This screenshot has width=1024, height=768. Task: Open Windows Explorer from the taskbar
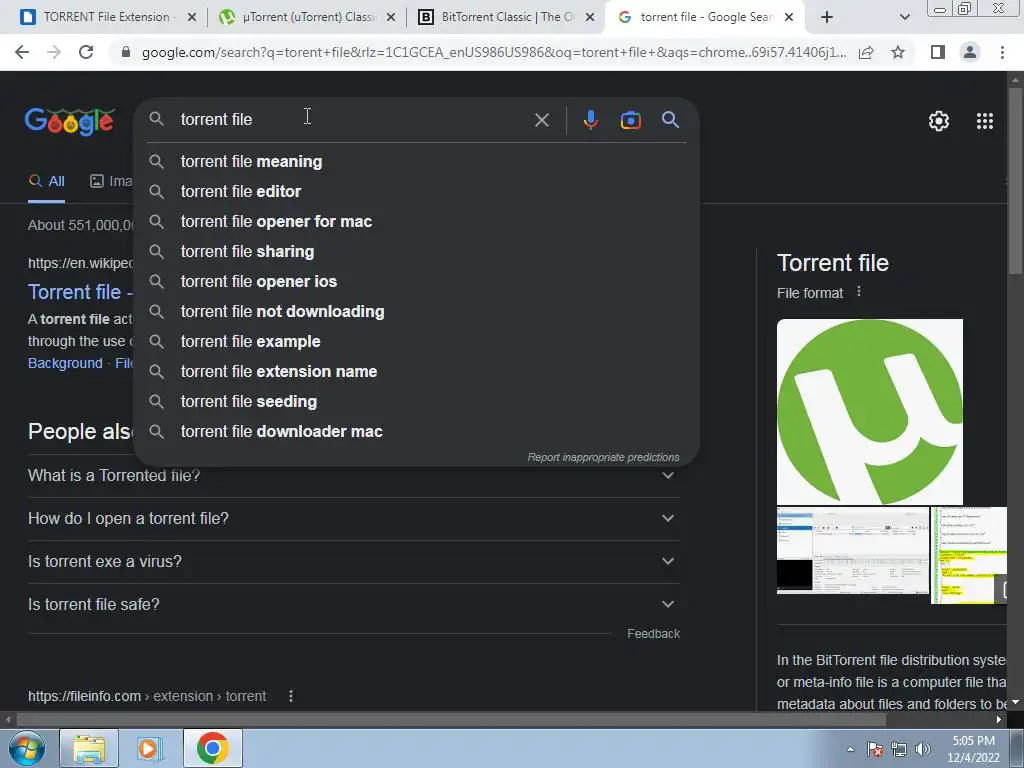coord(89,748)
